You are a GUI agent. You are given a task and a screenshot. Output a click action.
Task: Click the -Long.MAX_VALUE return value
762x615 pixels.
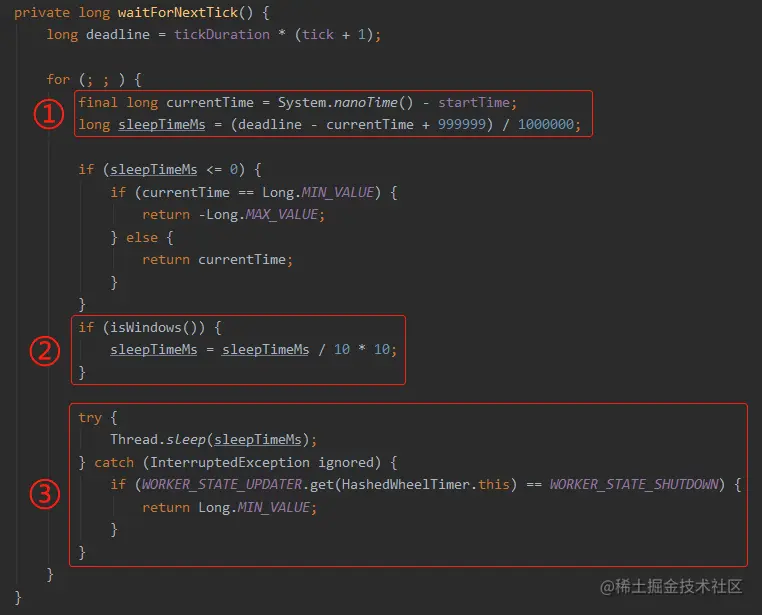(258, 215)
